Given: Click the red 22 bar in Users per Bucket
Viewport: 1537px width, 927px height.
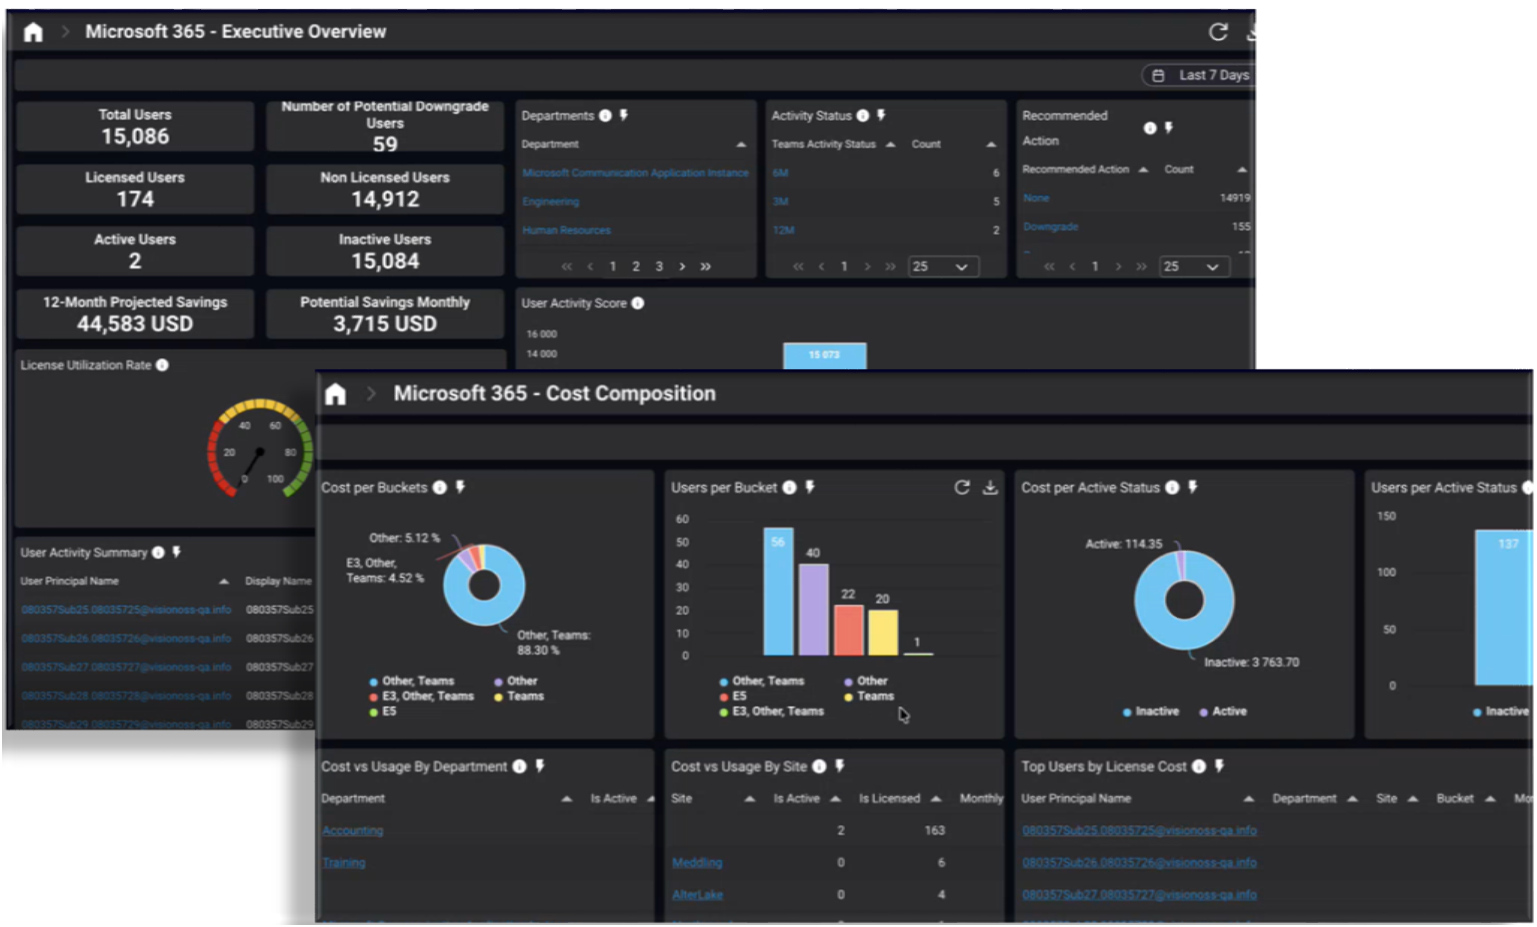Looking at the screenshot, I should (x=848, y=630).
